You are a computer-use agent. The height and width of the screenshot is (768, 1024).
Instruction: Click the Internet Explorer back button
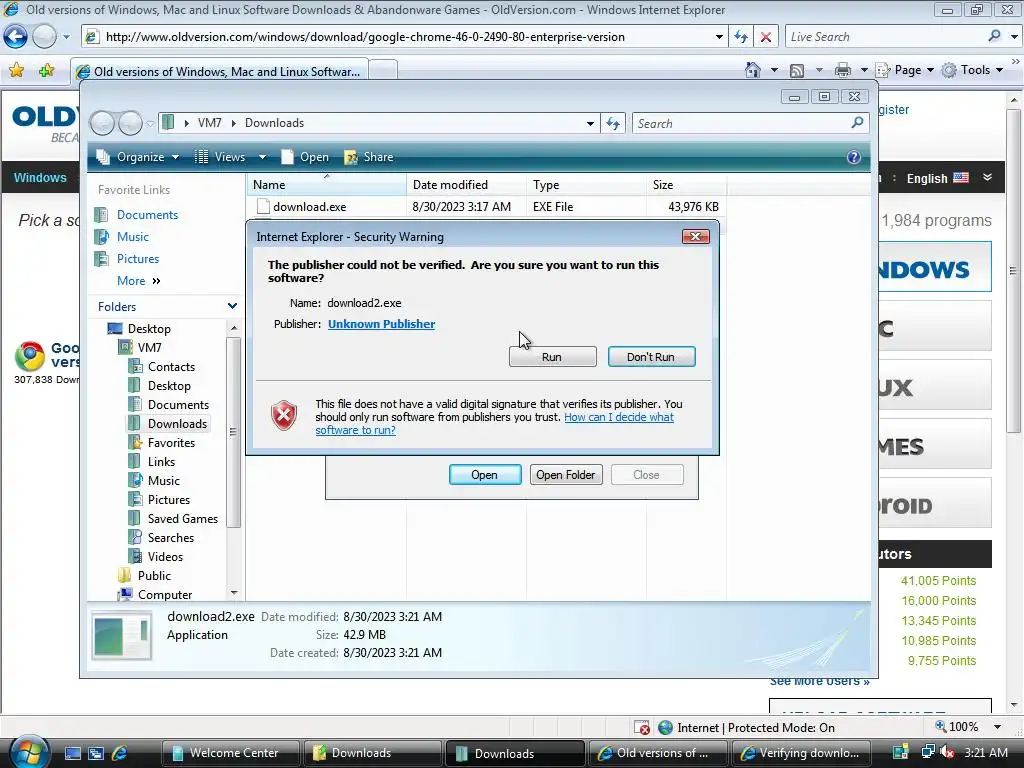click(16, 37)
